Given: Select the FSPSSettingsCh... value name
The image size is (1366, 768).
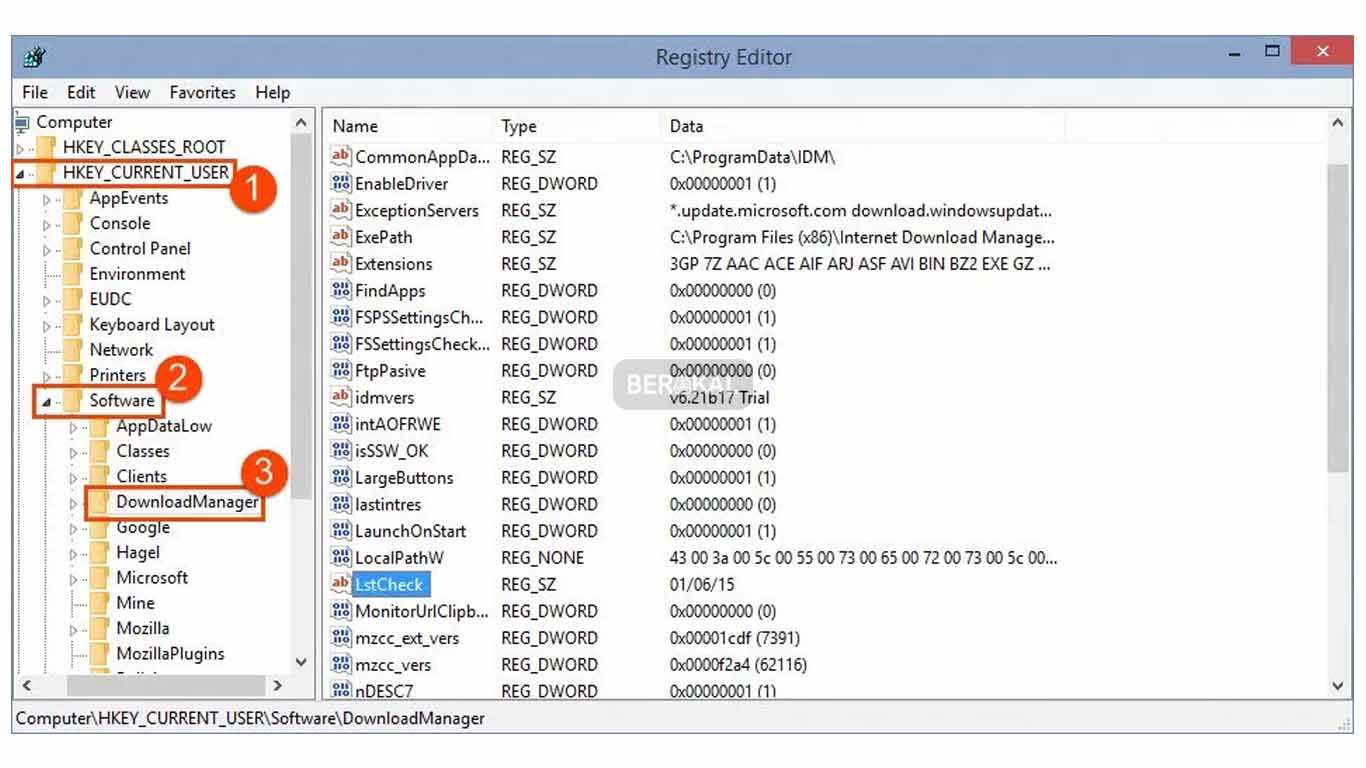Looking at the screenshot, I should pos(419,317).
